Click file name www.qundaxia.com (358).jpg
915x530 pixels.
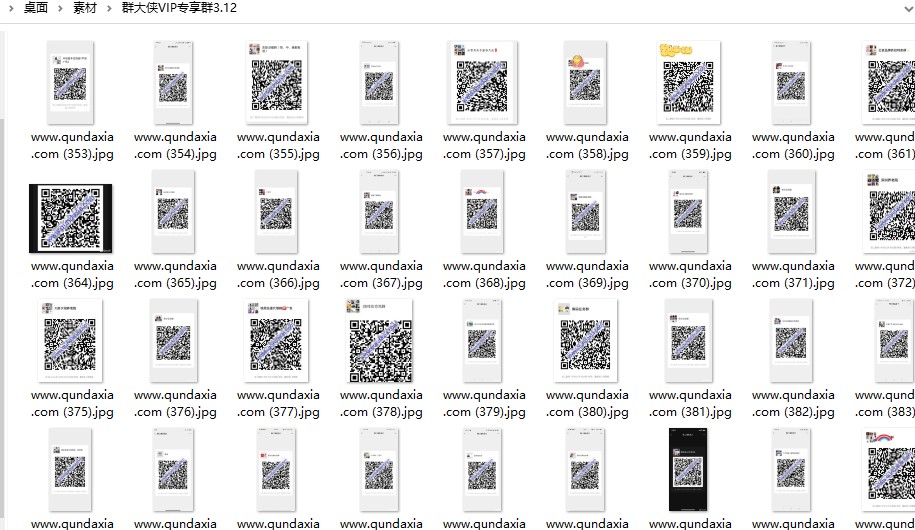[587, 145]
